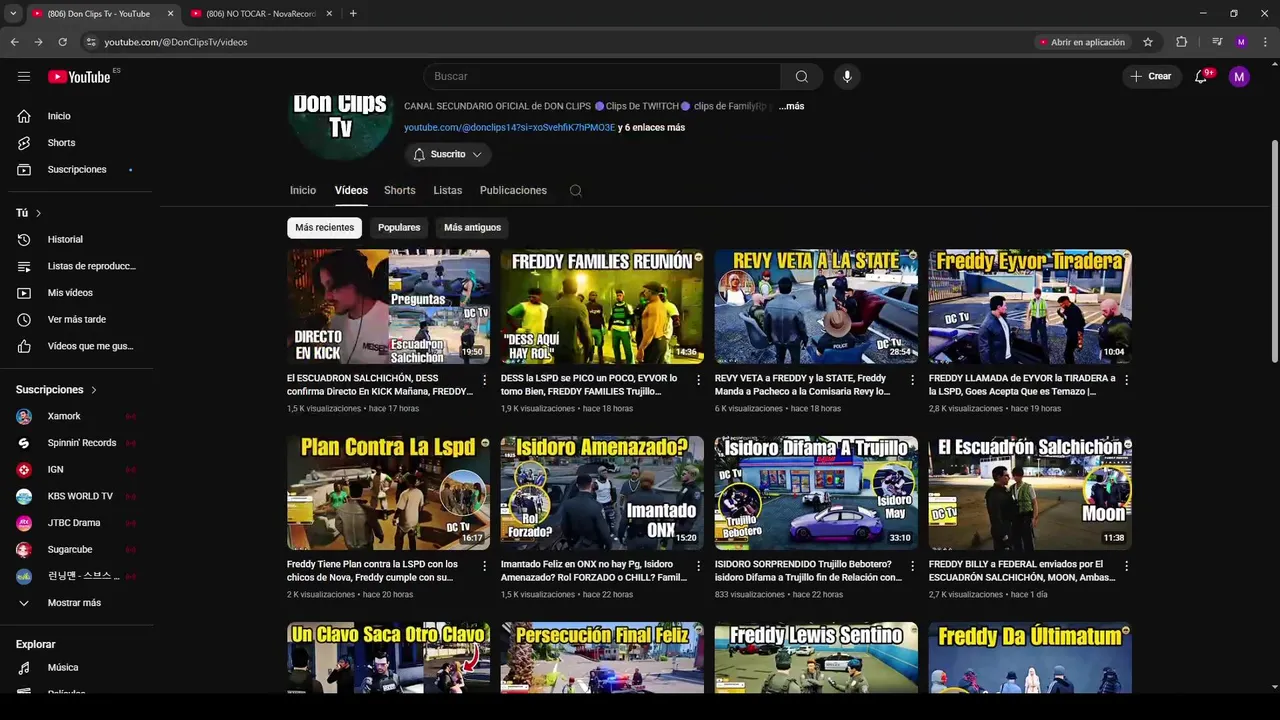Open the notifications bell

point(1201,77)
